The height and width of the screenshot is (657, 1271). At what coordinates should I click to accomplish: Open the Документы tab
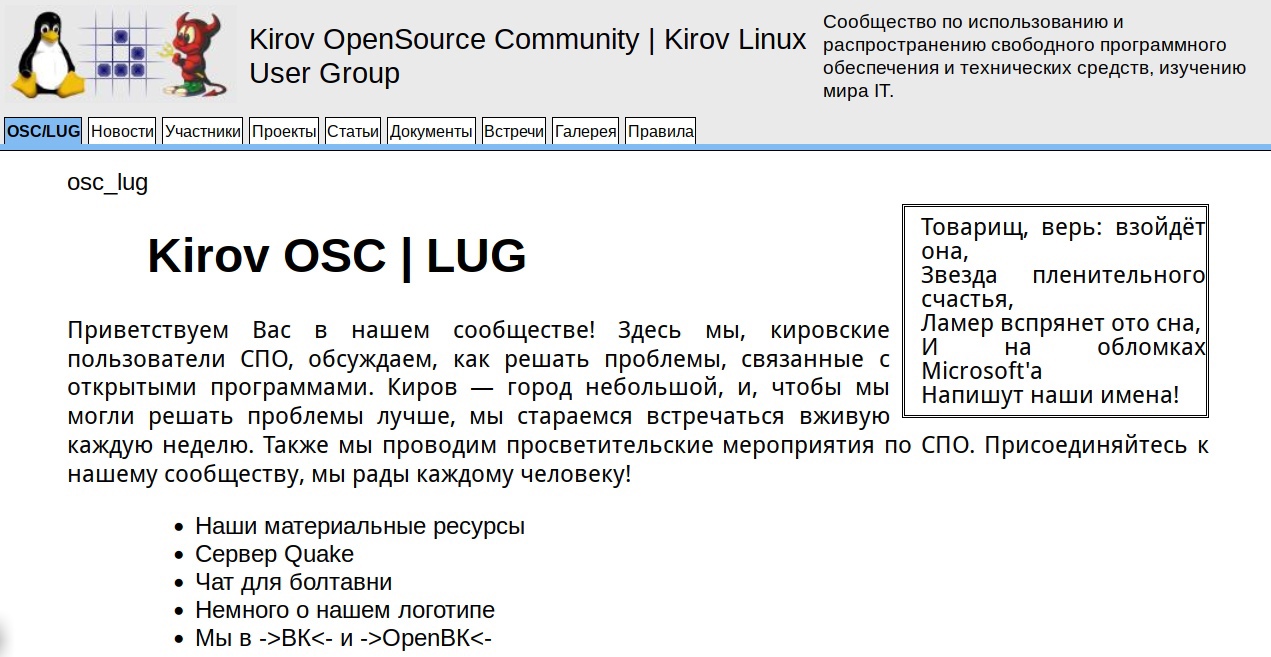pos(431,131)
